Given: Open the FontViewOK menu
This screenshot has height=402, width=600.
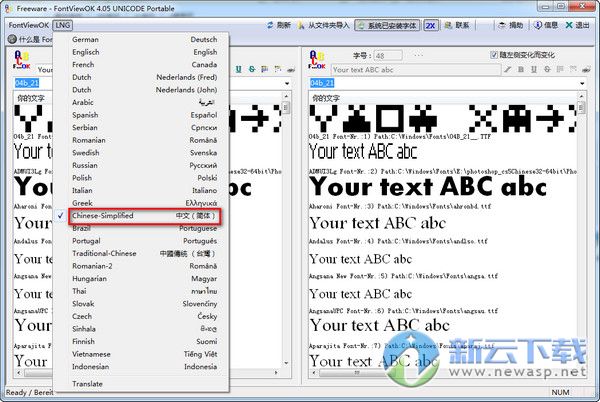Looking at the screenshot, I should (x=29, y=25).
